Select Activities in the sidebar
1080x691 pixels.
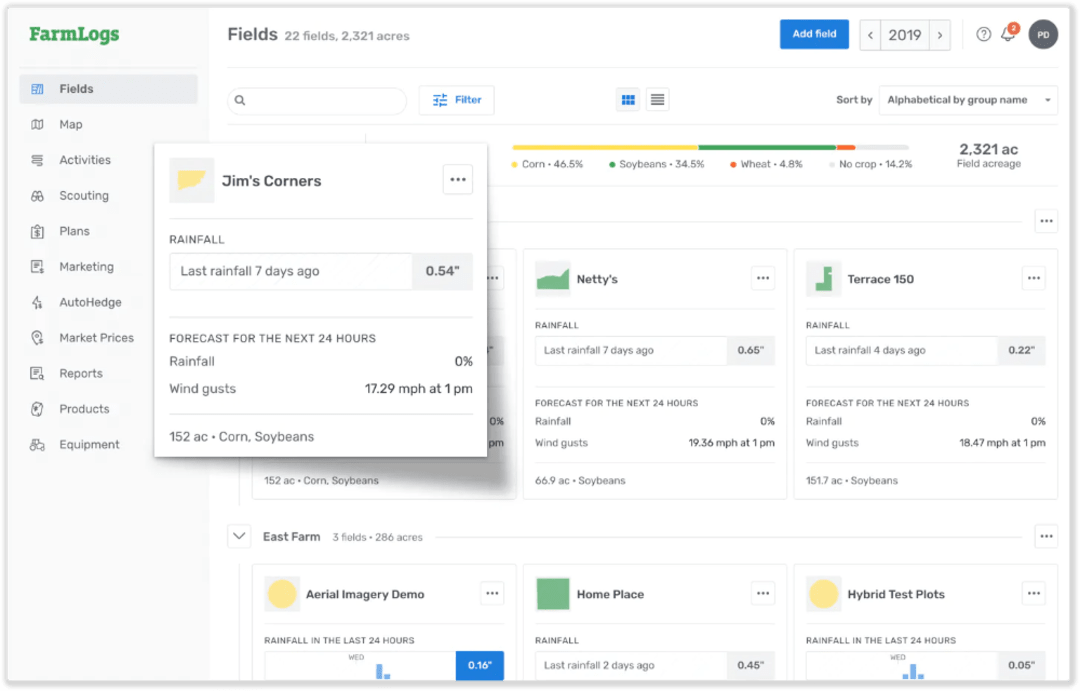tap(81, 159)
